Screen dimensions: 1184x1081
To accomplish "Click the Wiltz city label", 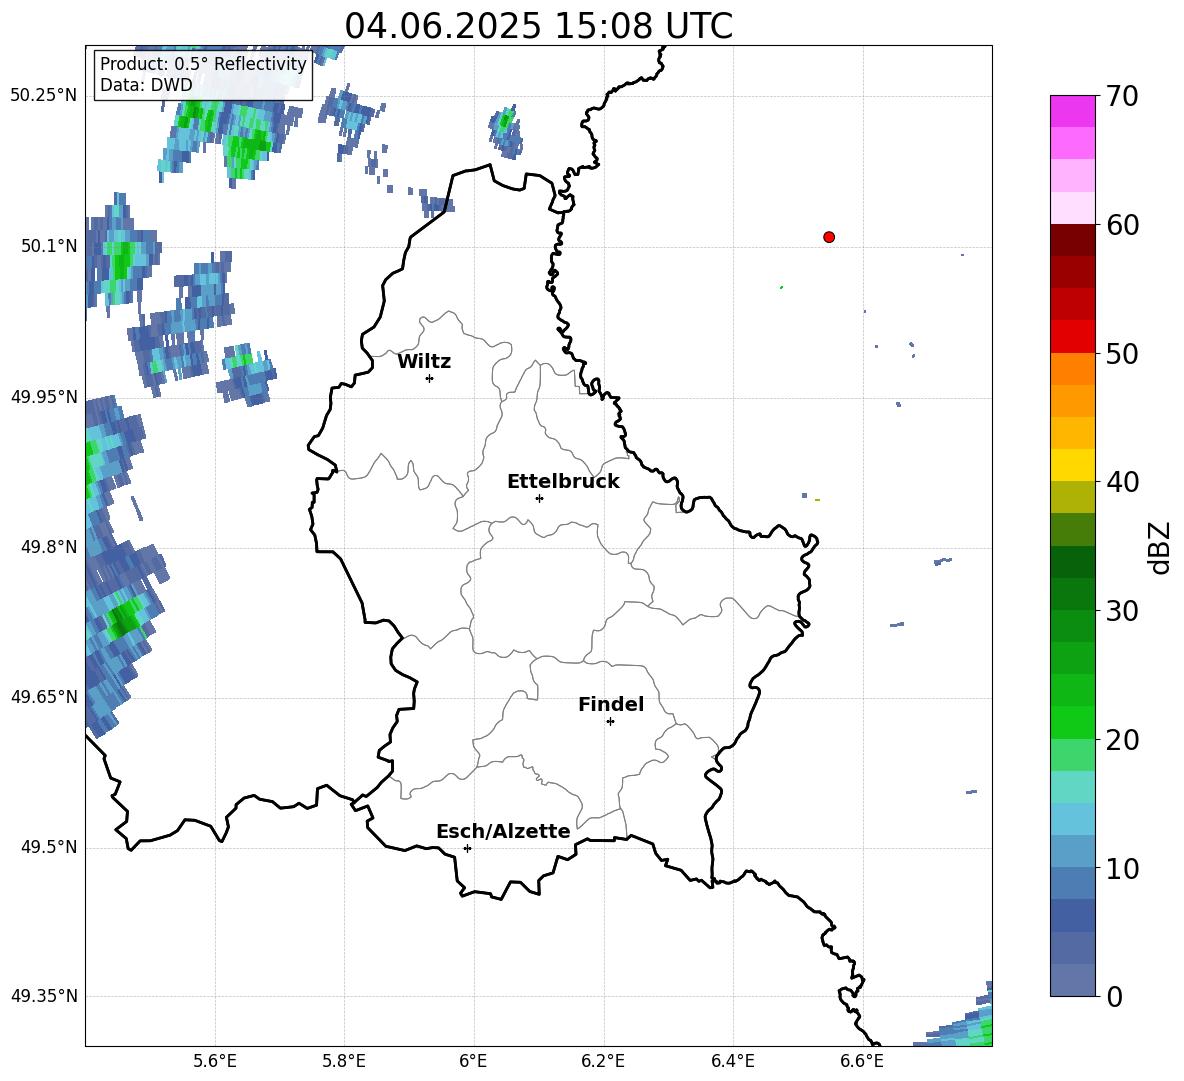I will (x=424, y=362).
